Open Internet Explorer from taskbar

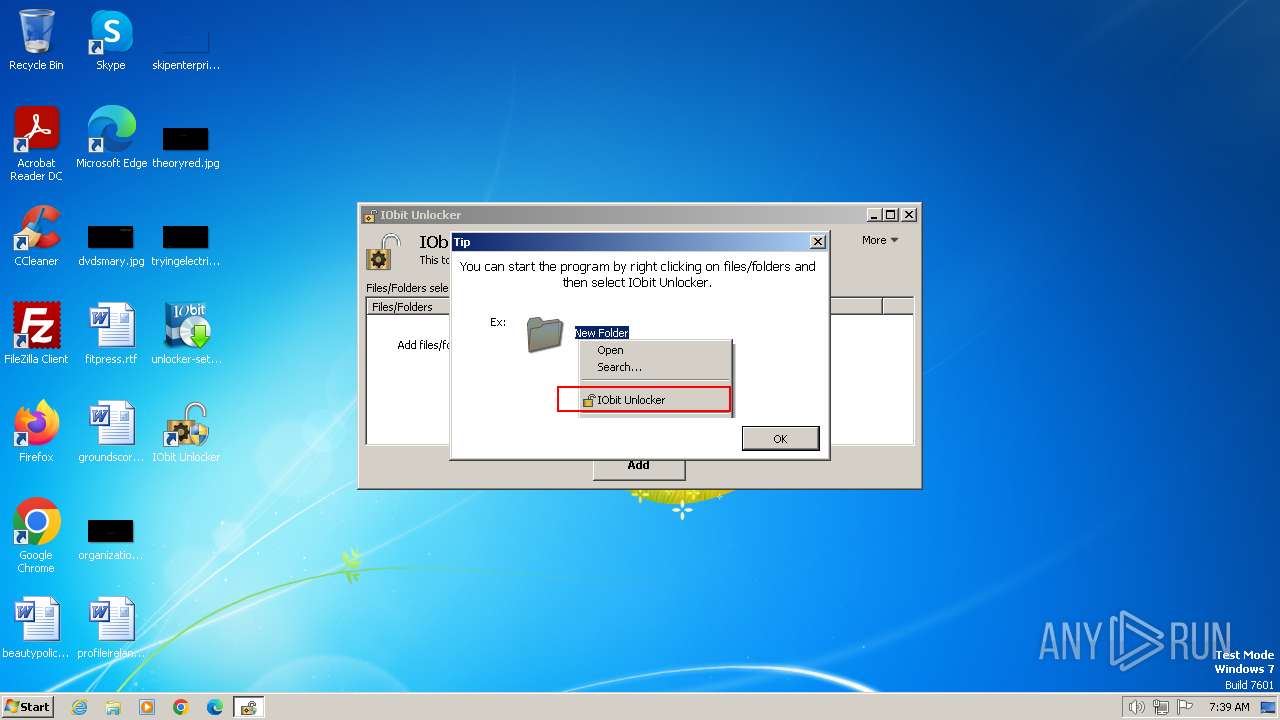click(80, 707)
